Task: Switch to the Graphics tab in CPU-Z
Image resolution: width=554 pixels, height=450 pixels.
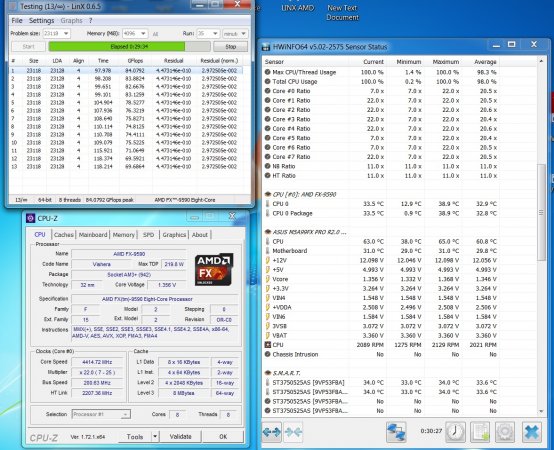Action: [174, 235]
